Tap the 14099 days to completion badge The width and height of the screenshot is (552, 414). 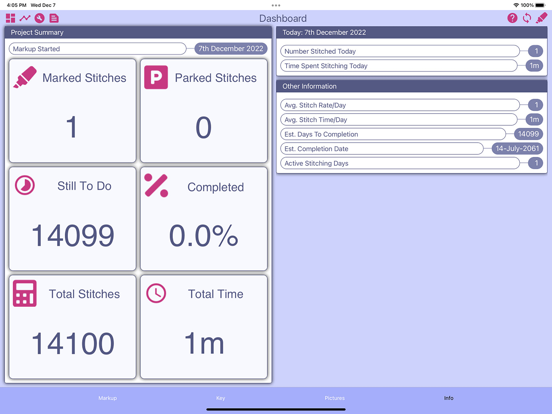click(528, 134)
